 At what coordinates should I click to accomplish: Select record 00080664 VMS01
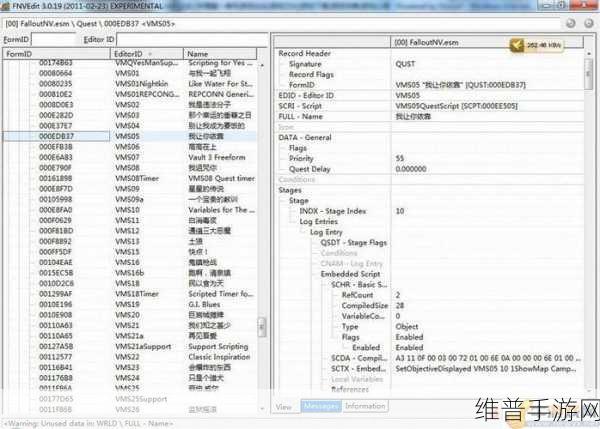click(x=130, y=73)
